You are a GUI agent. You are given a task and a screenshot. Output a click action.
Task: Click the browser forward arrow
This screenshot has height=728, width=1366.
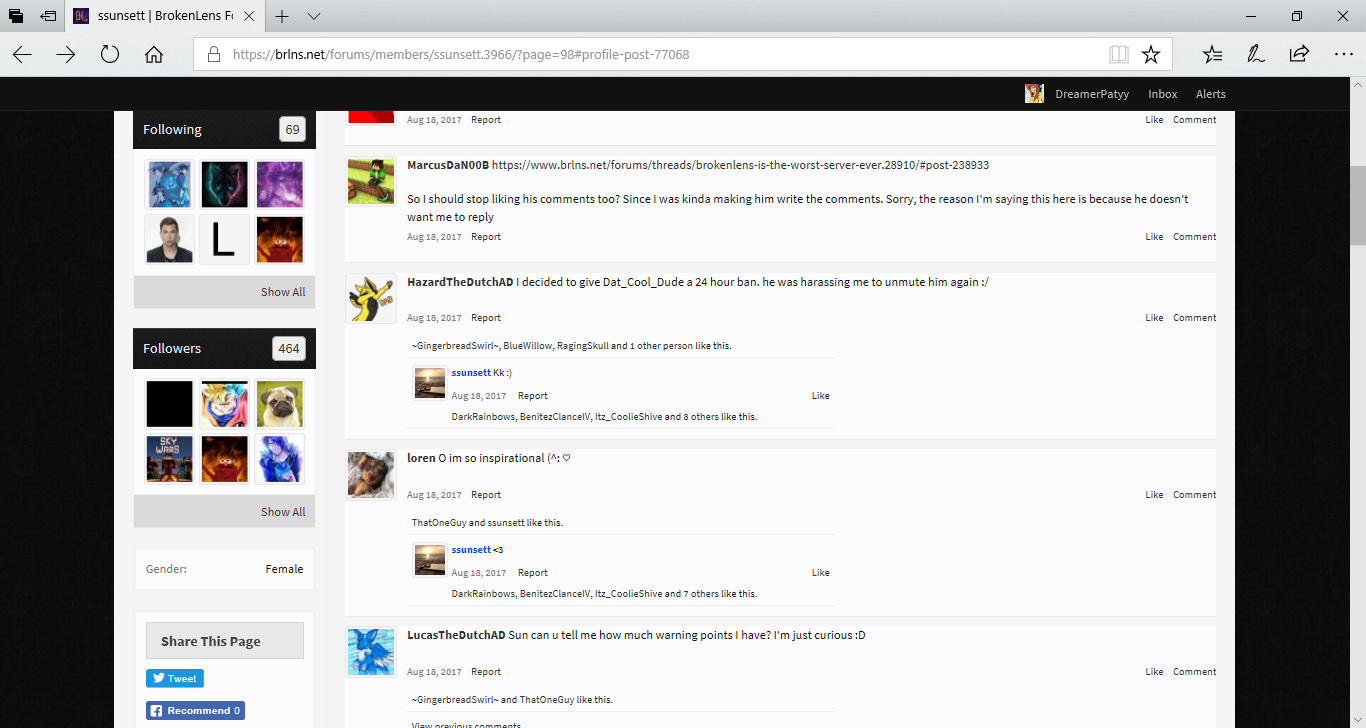(x=66, y=55)
